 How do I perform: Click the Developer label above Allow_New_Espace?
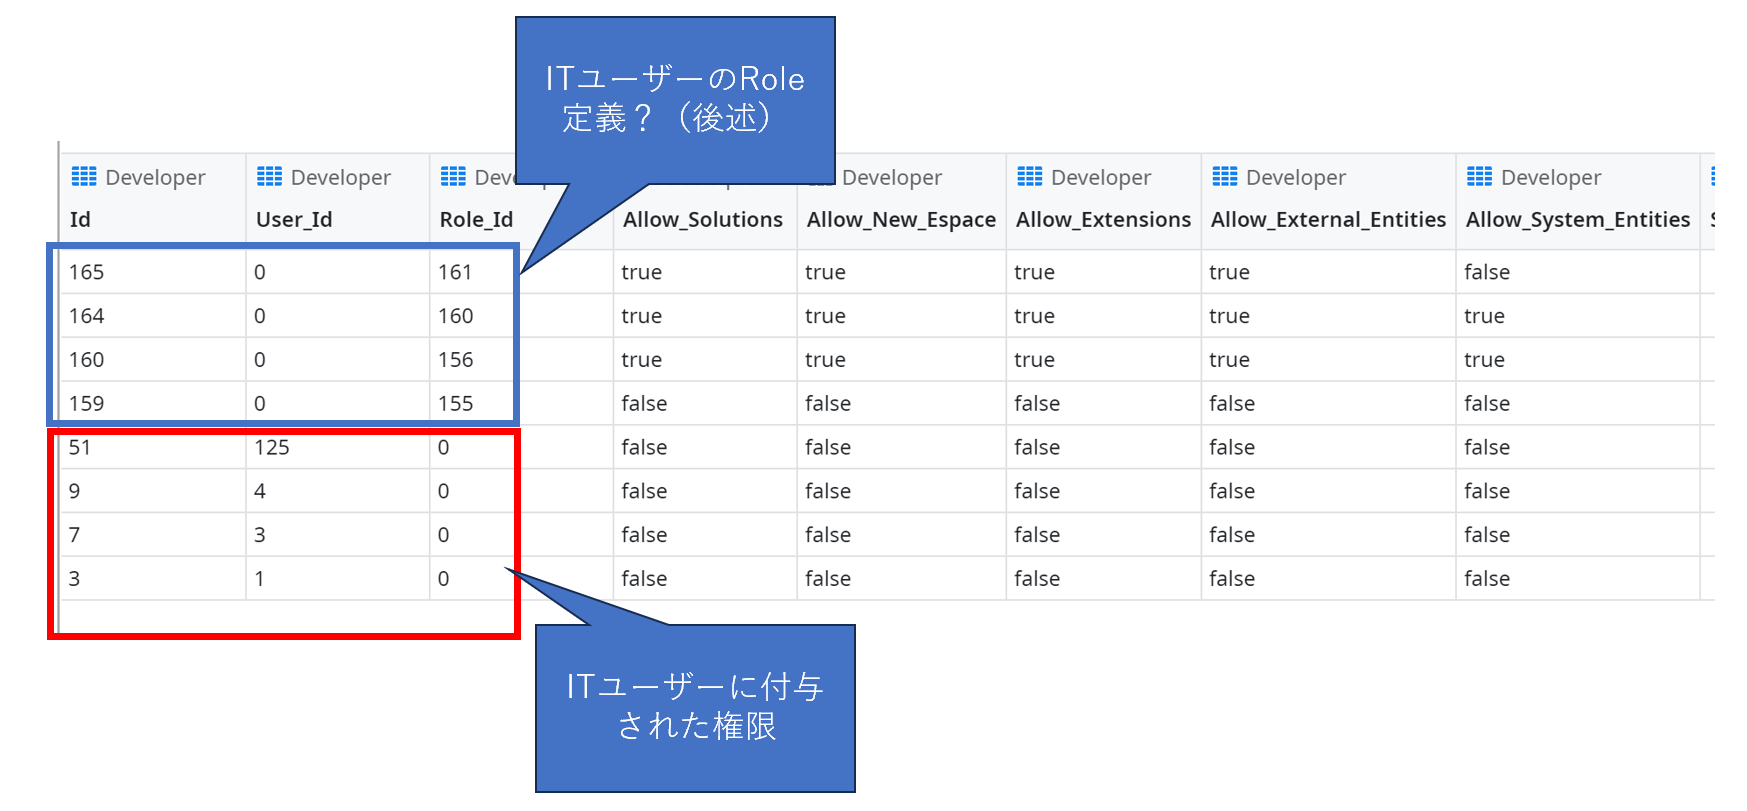(892, 177)
